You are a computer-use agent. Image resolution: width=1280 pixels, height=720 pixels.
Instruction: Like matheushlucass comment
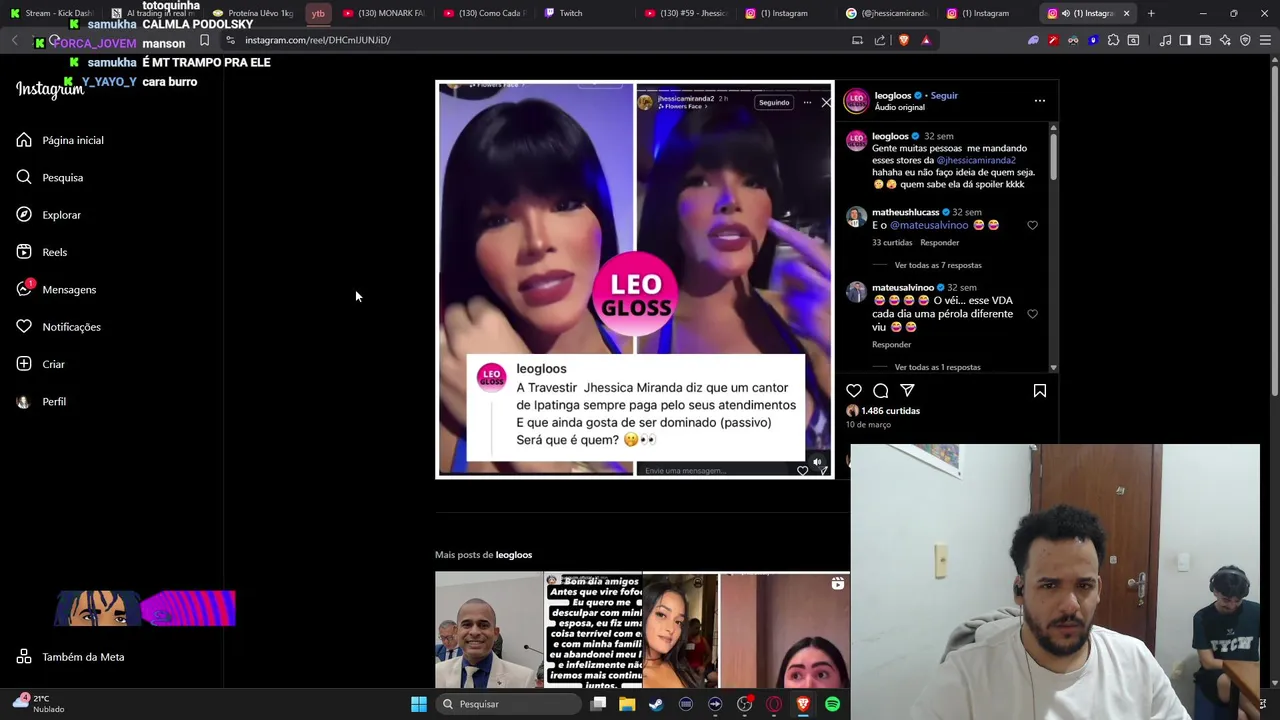(x=1032, y=225)
